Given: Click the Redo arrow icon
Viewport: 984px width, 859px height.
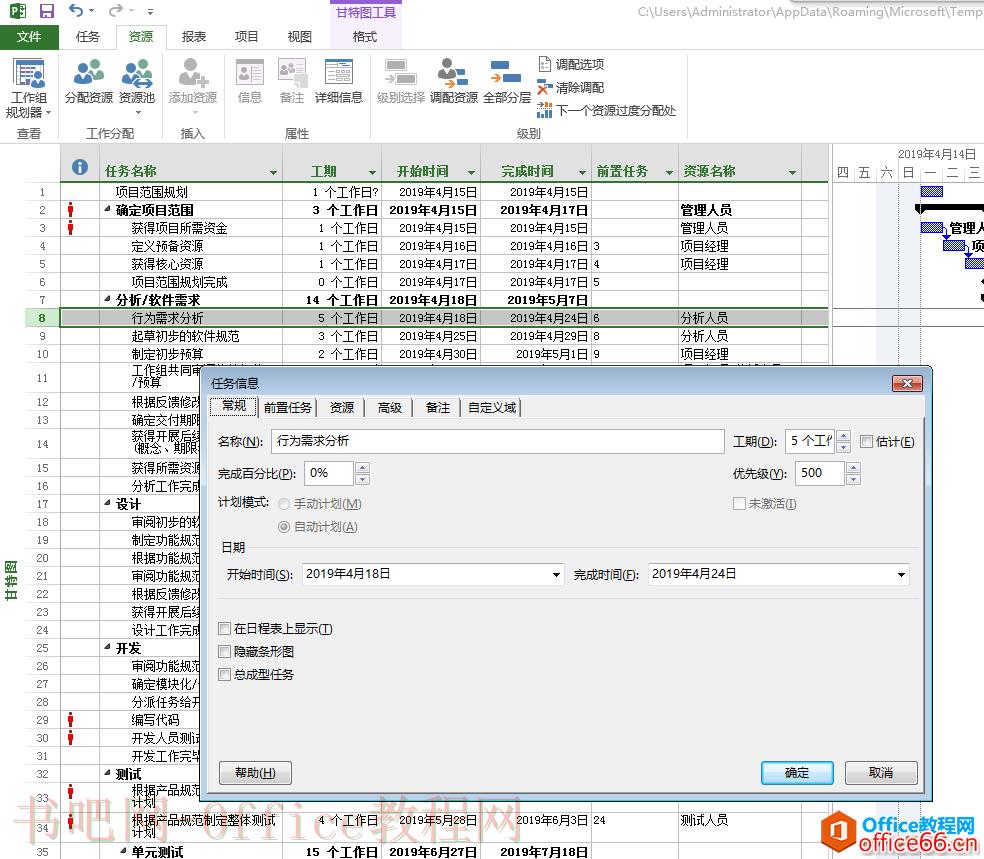Looking at the screenshot, I should point(116,11).
